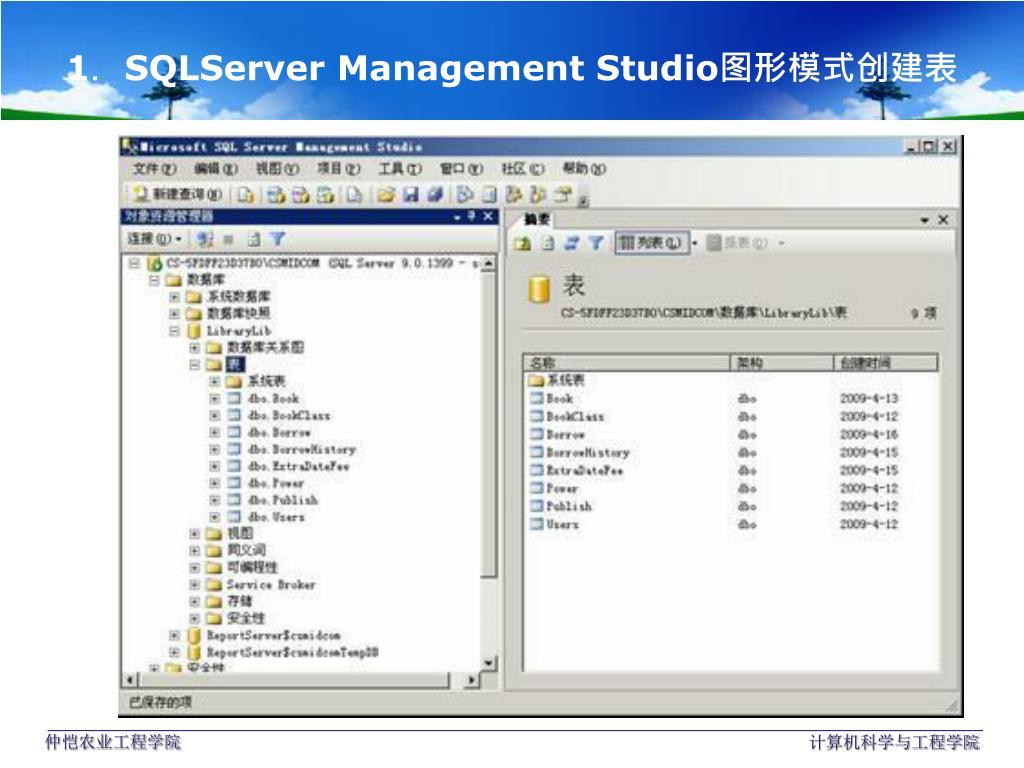The width and height of the screenshot is (1024, 768).
Task: Open the Summary pane window-list dropdown arrow
Action: point(924,220)
